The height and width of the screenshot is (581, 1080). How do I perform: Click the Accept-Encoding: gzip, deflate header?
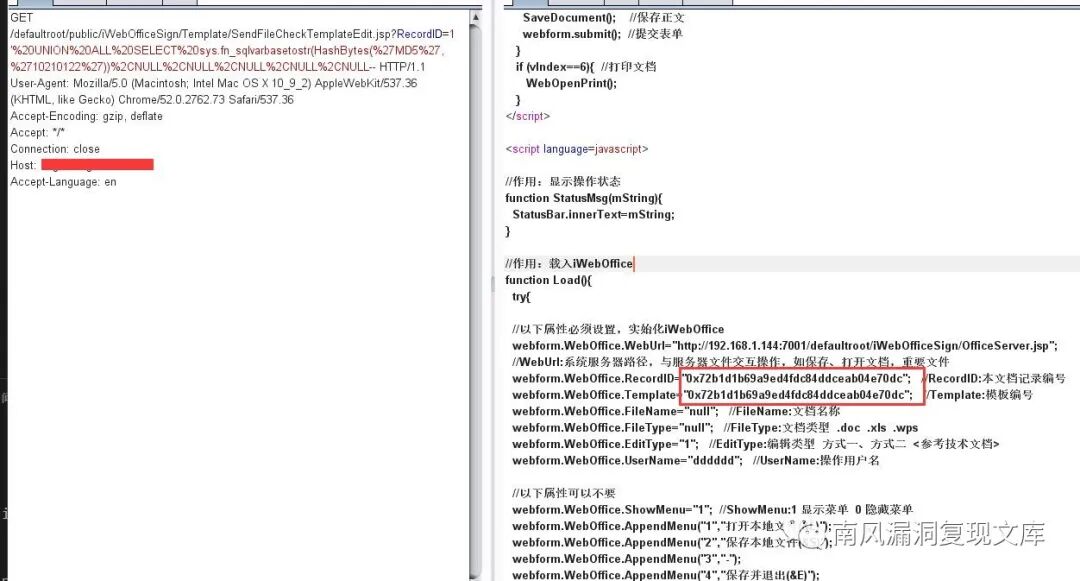(x=86, y=116)
